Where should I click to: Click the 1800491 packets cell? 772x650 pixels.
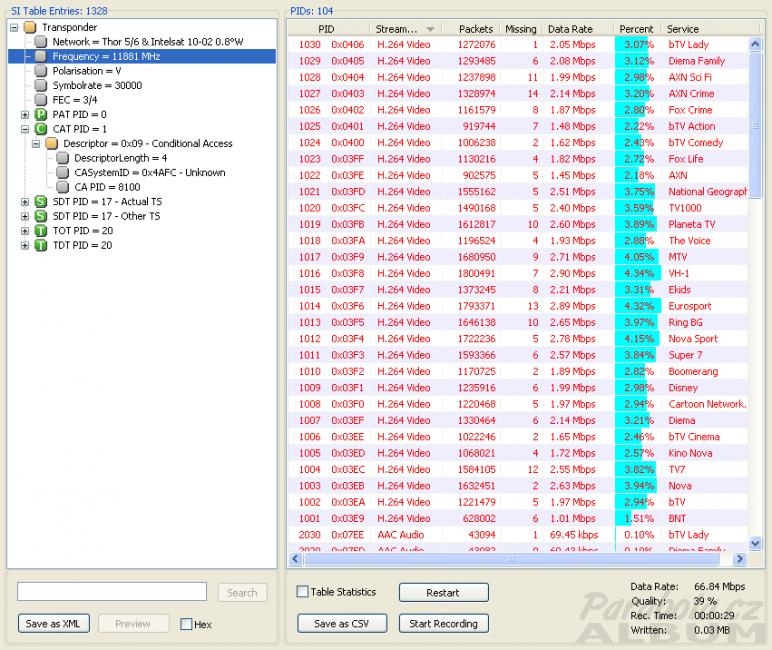click(x=476, y=273)
